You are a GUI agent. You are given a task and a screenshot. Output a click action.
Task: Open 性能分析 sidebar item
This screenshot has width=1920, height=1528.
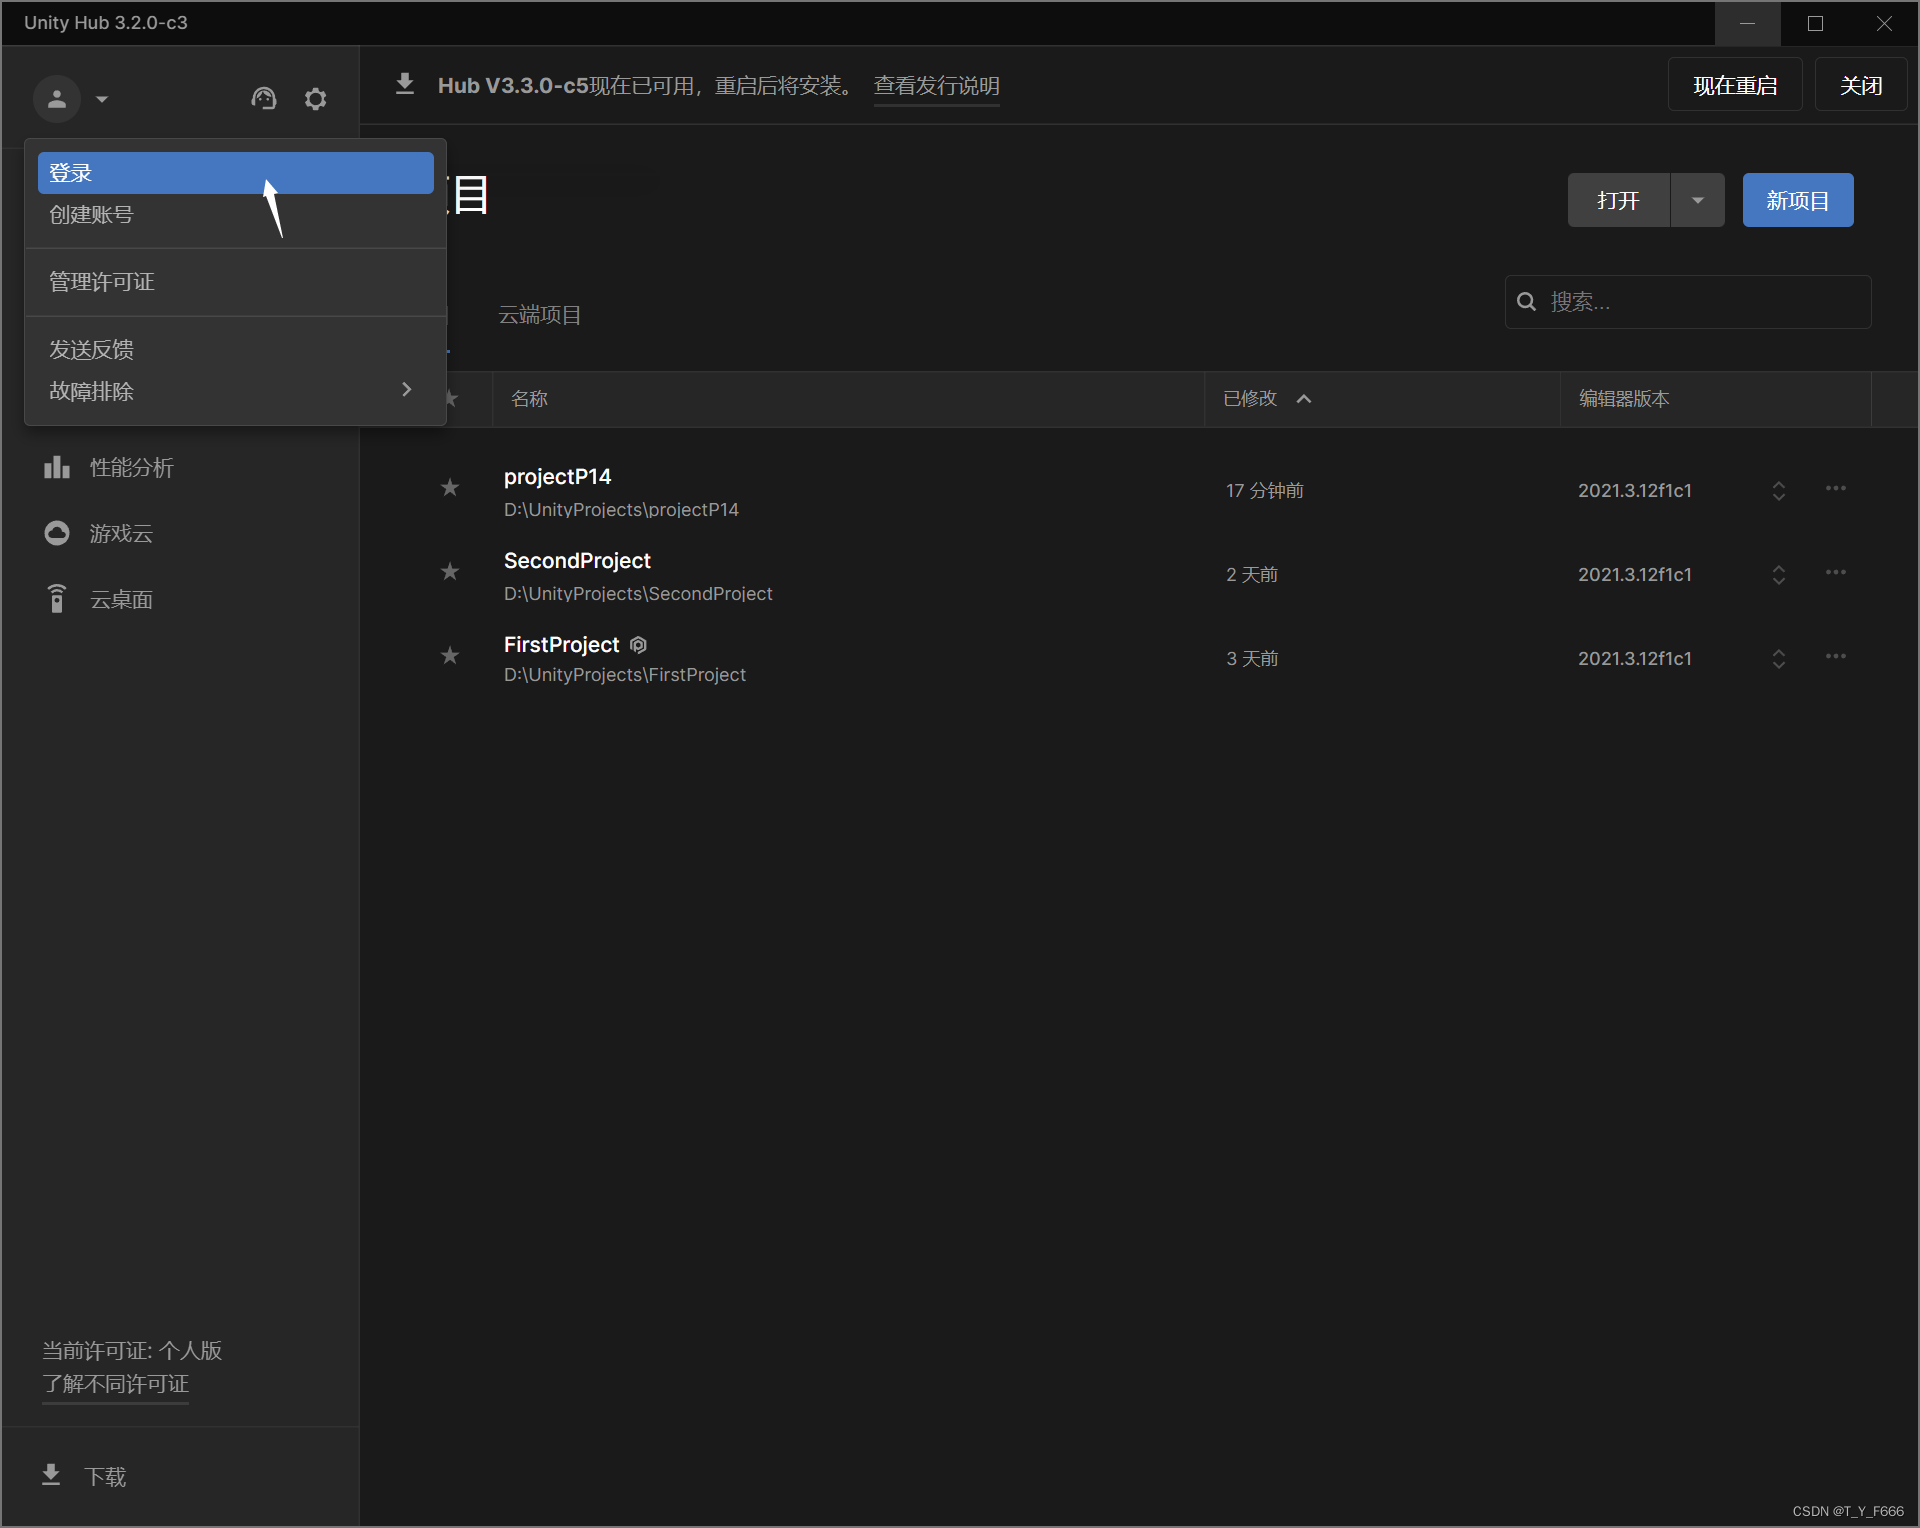tap(180, 468)
